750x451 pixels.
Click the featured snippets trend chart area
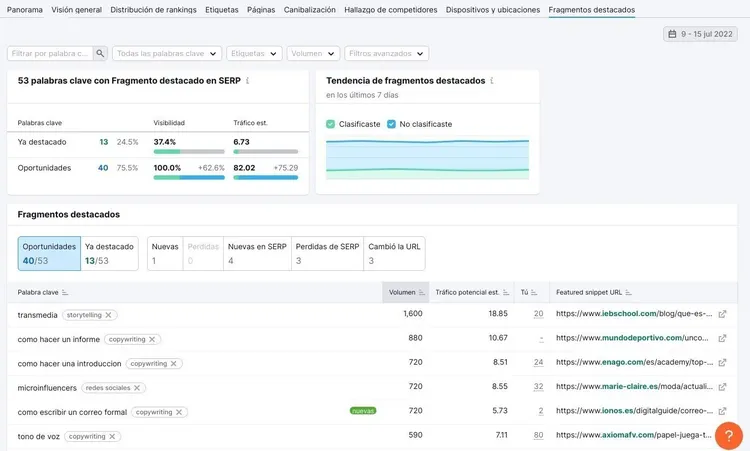pyautogui.click(x=427, y=159)
